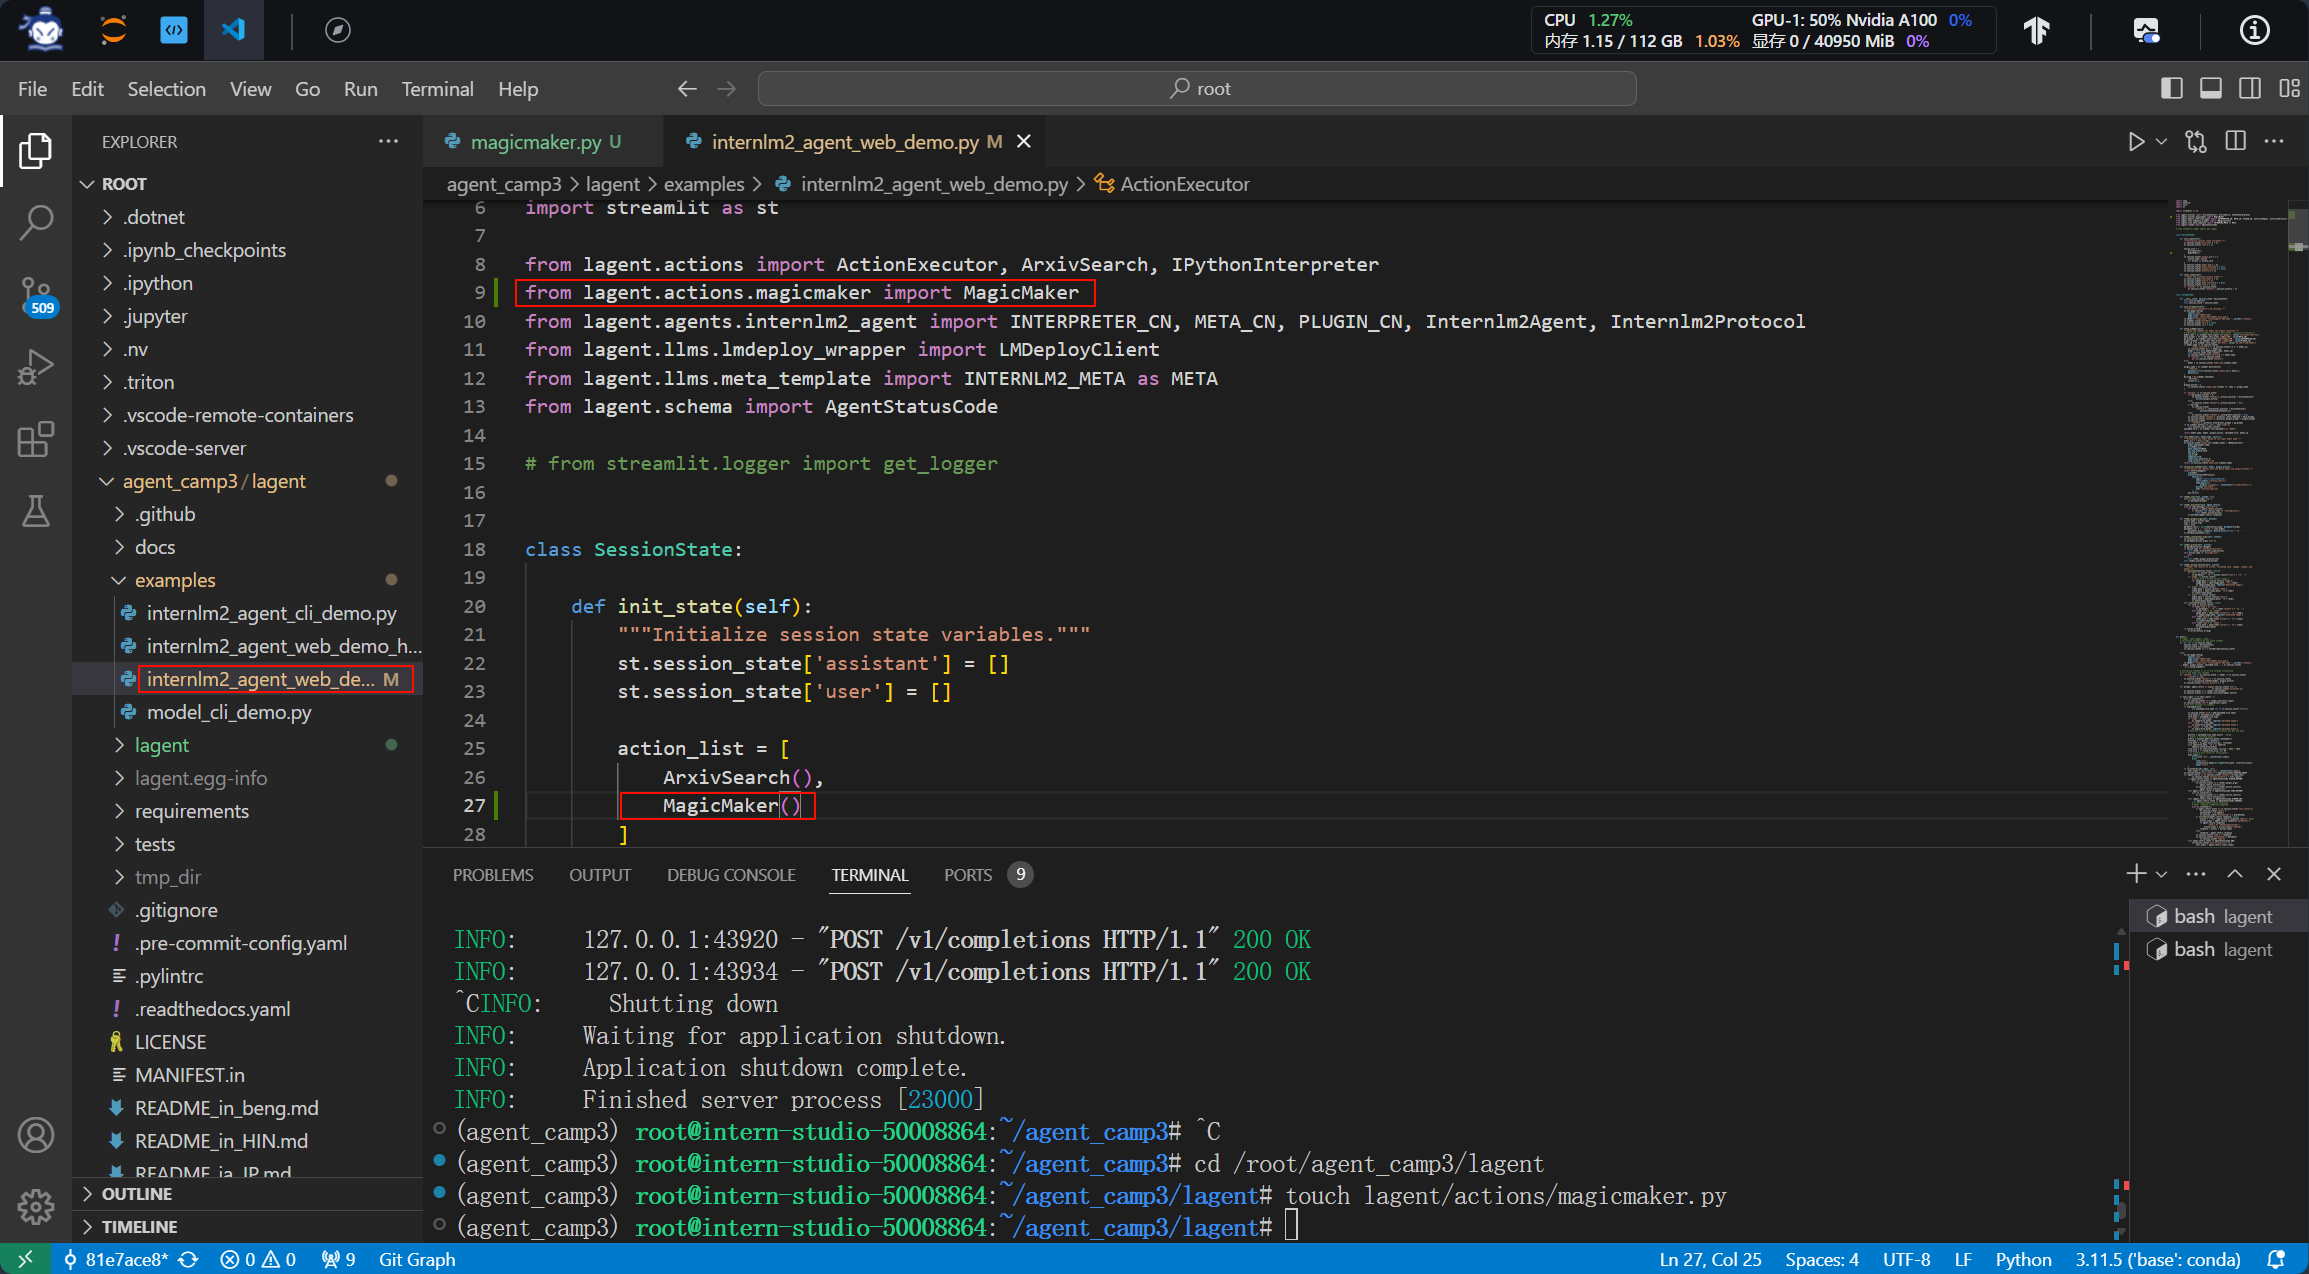The width and height of the screenshot is (2309, 1274).
Task: Split the editor to the right
Action: 2236,142
